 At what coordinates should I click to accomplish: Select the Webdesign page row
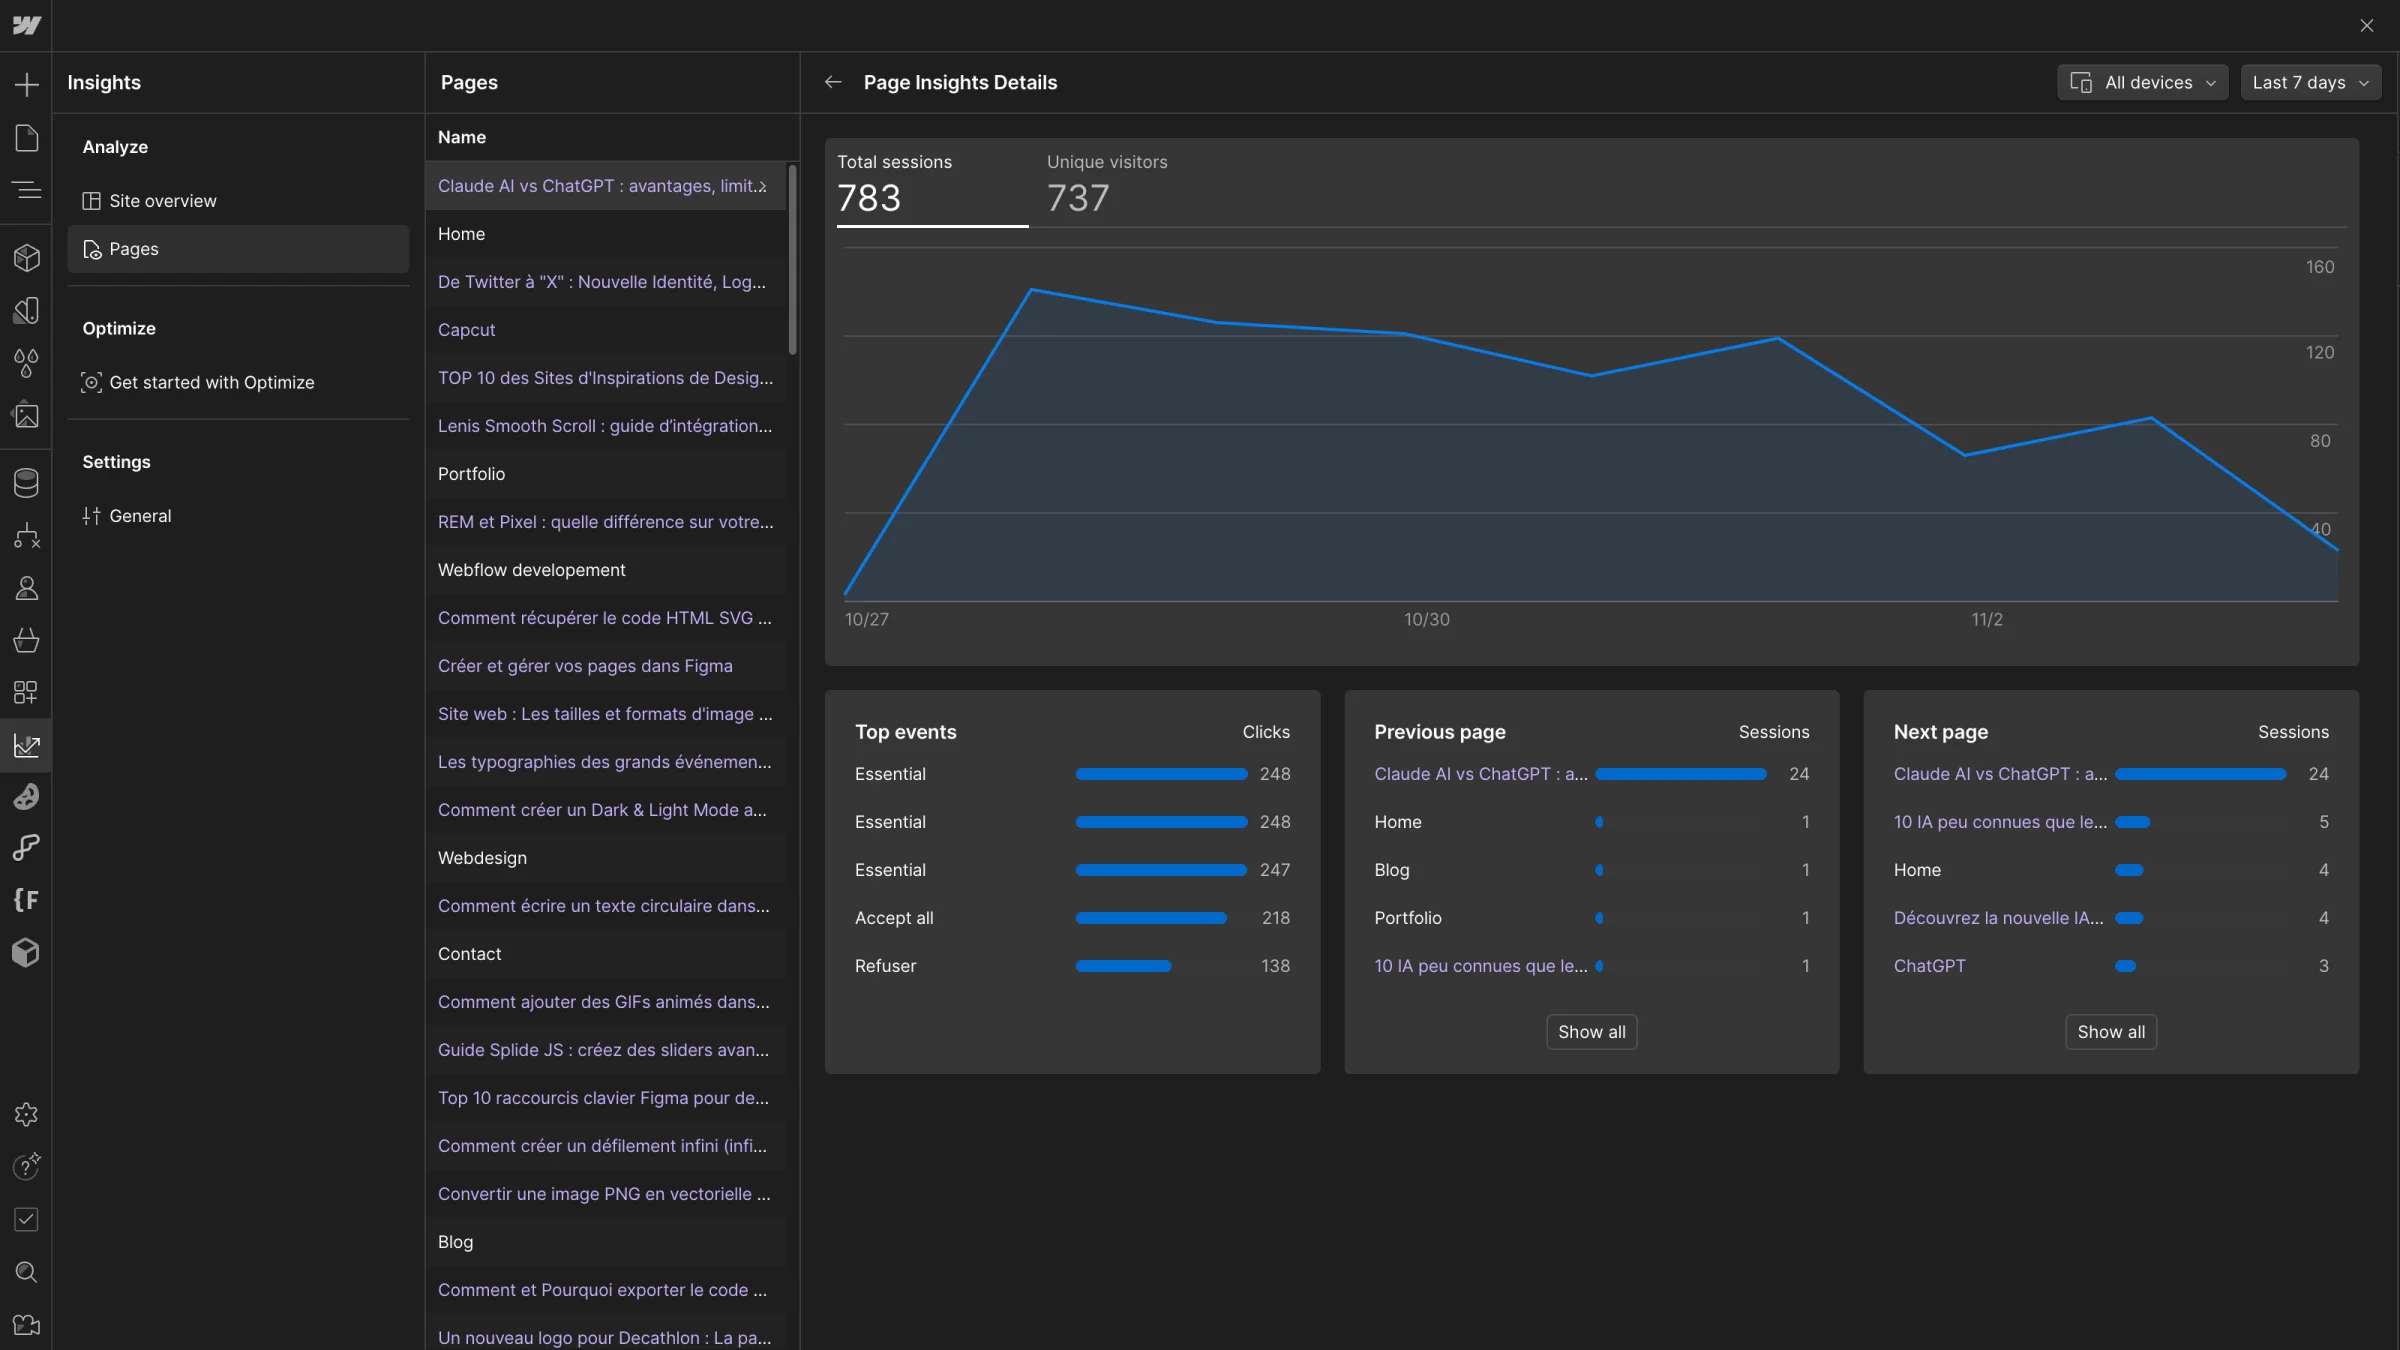coord(606,858)
